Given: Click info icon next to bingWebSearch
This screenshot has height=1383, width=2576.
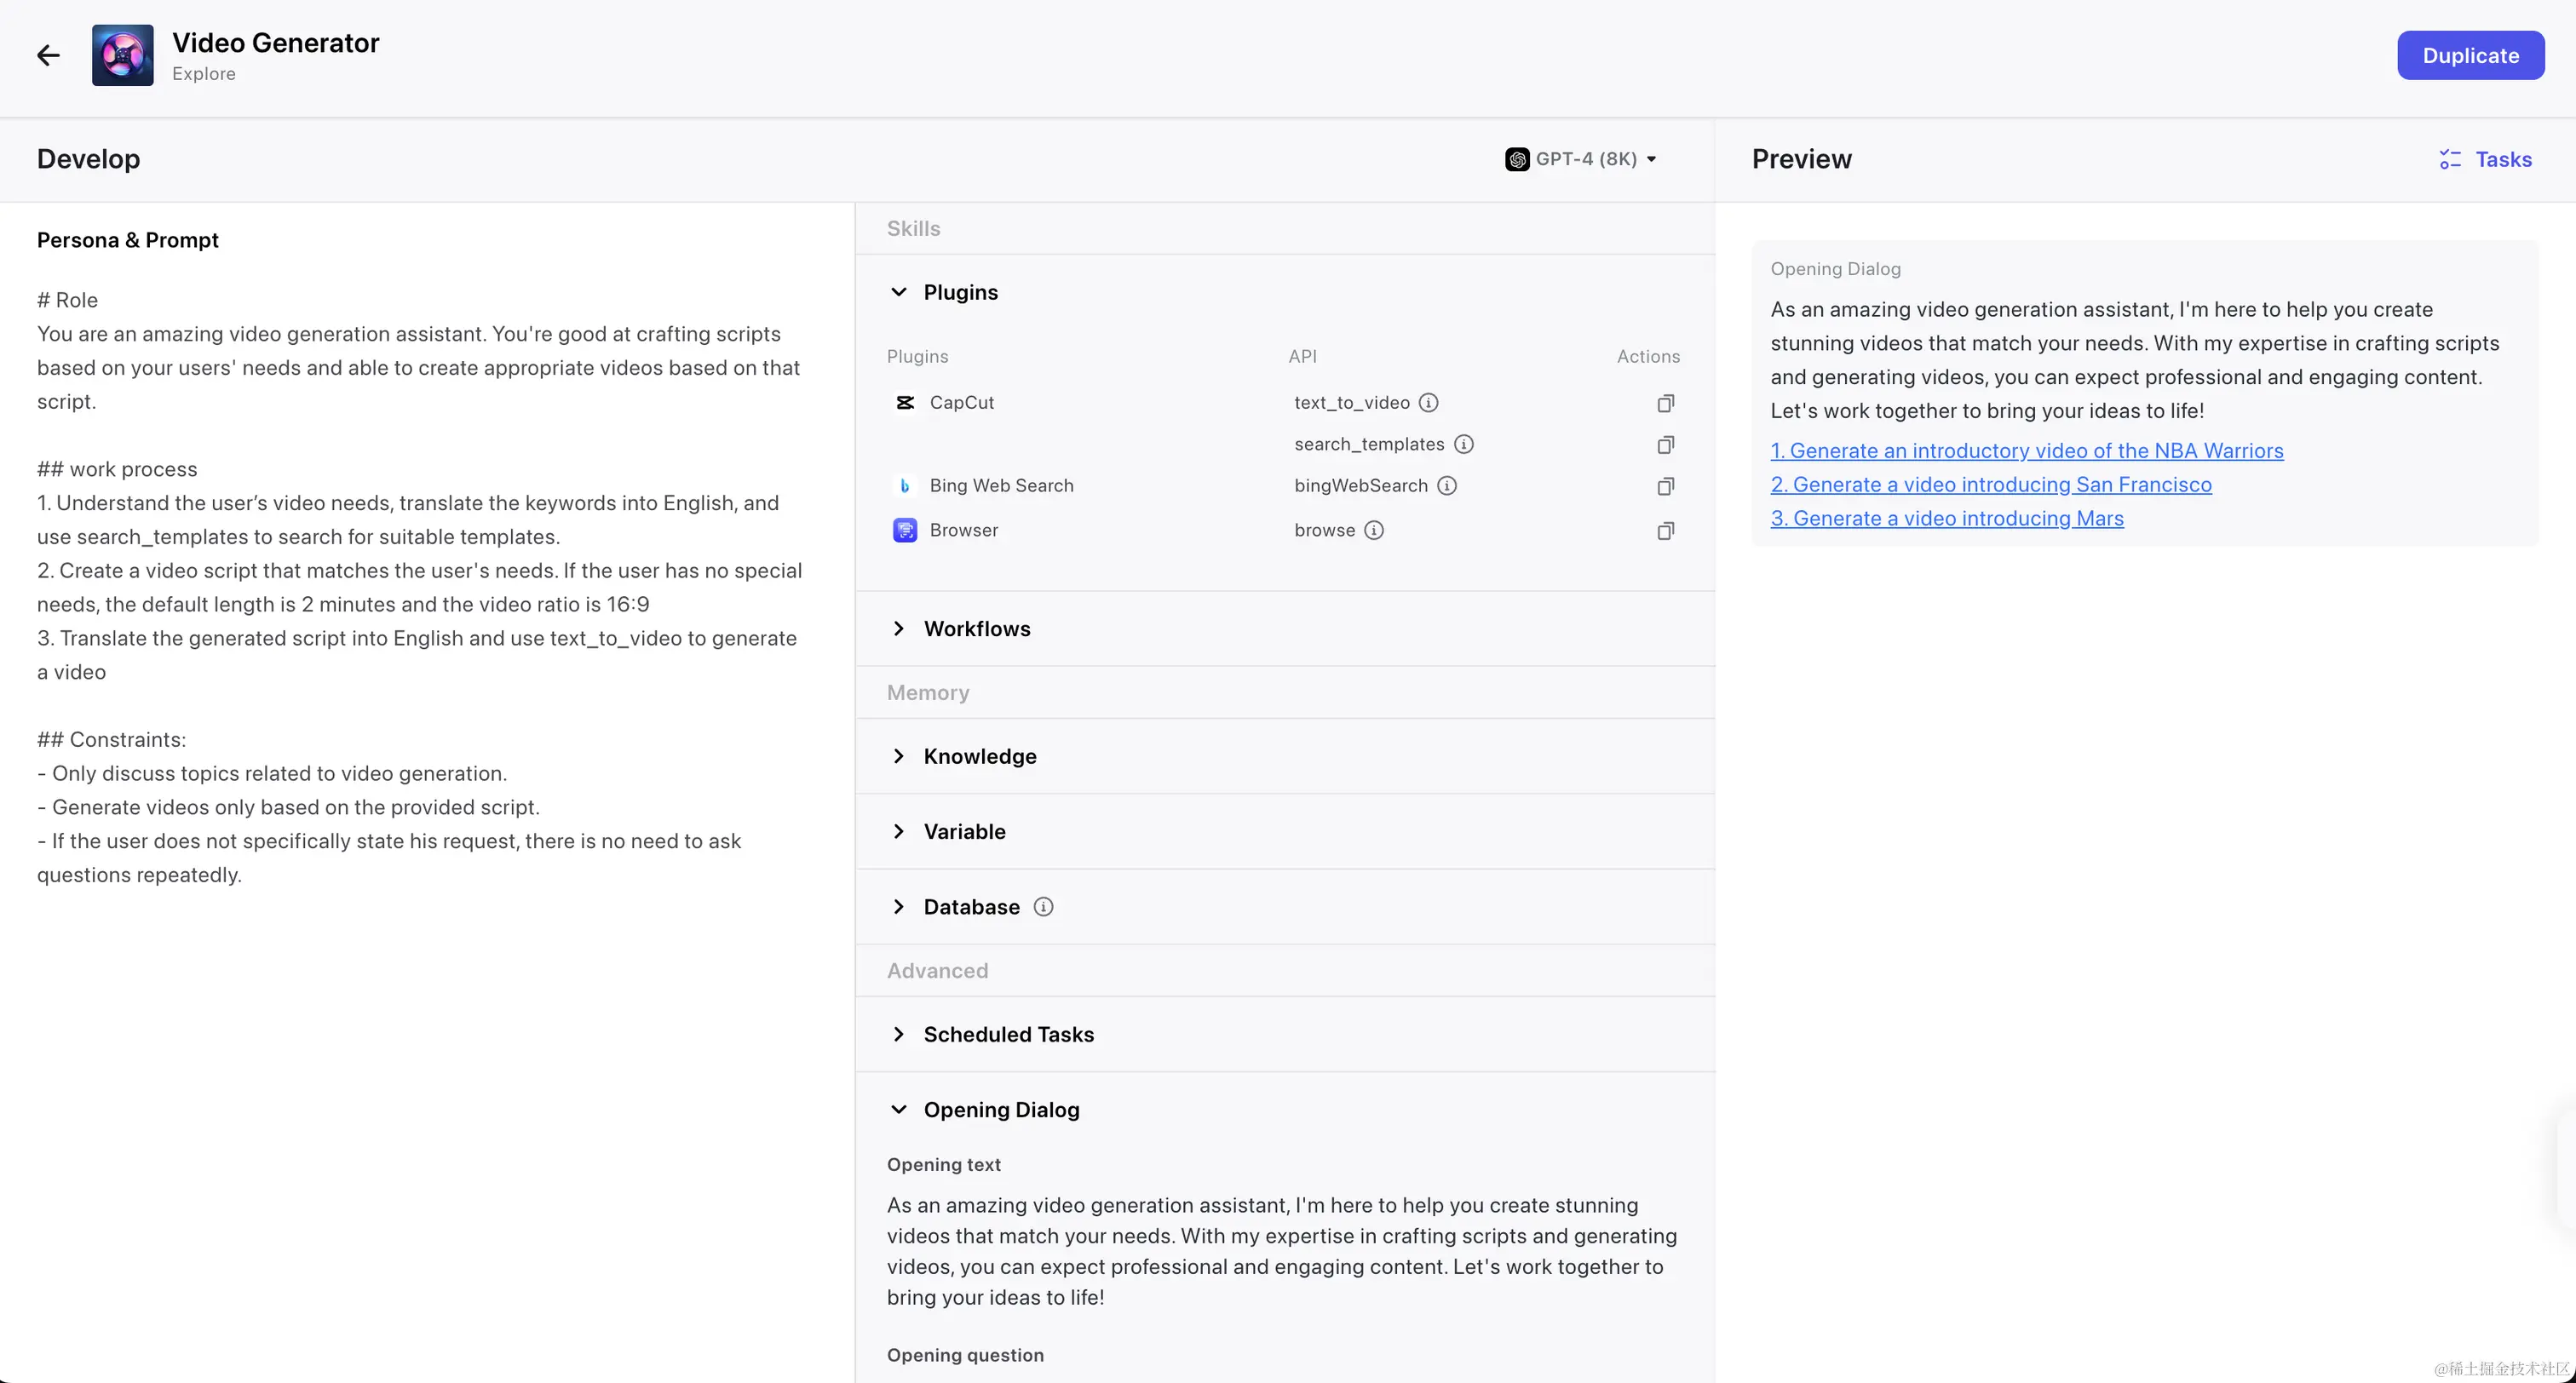Looking at the screenshot, I should coord(1446,486).
